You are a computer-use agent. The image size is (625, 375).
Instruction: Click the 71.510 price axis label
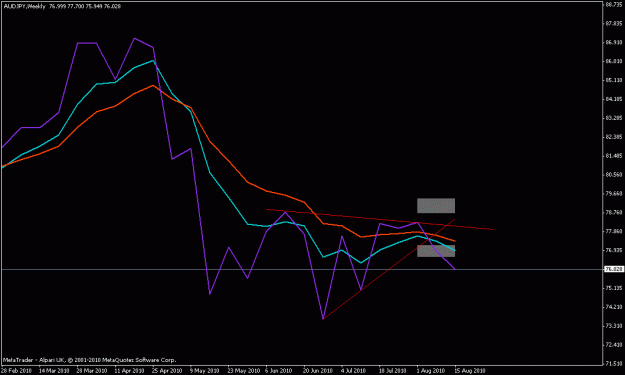[614, 363]
